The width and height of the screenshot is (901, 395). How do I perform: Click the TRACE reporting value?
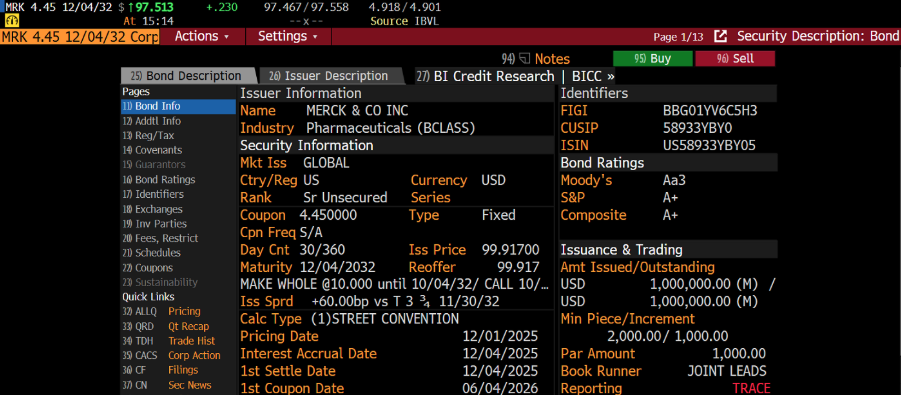point(751,388)
